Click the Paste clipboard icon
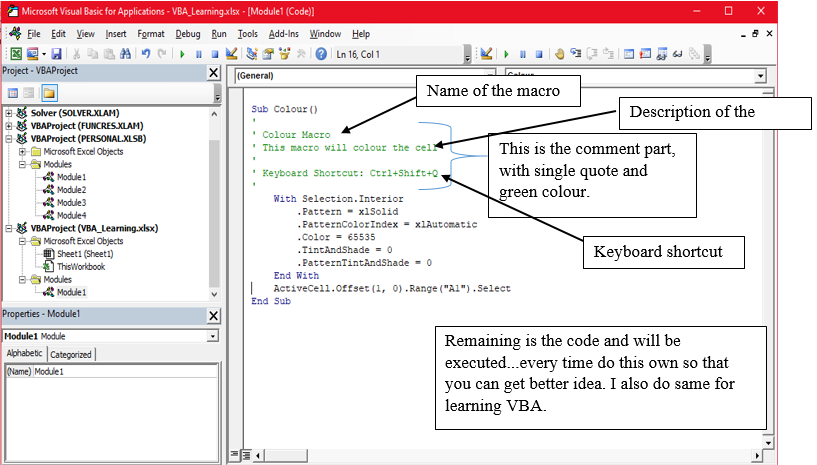The image size is (817, 465). point(109,54)
